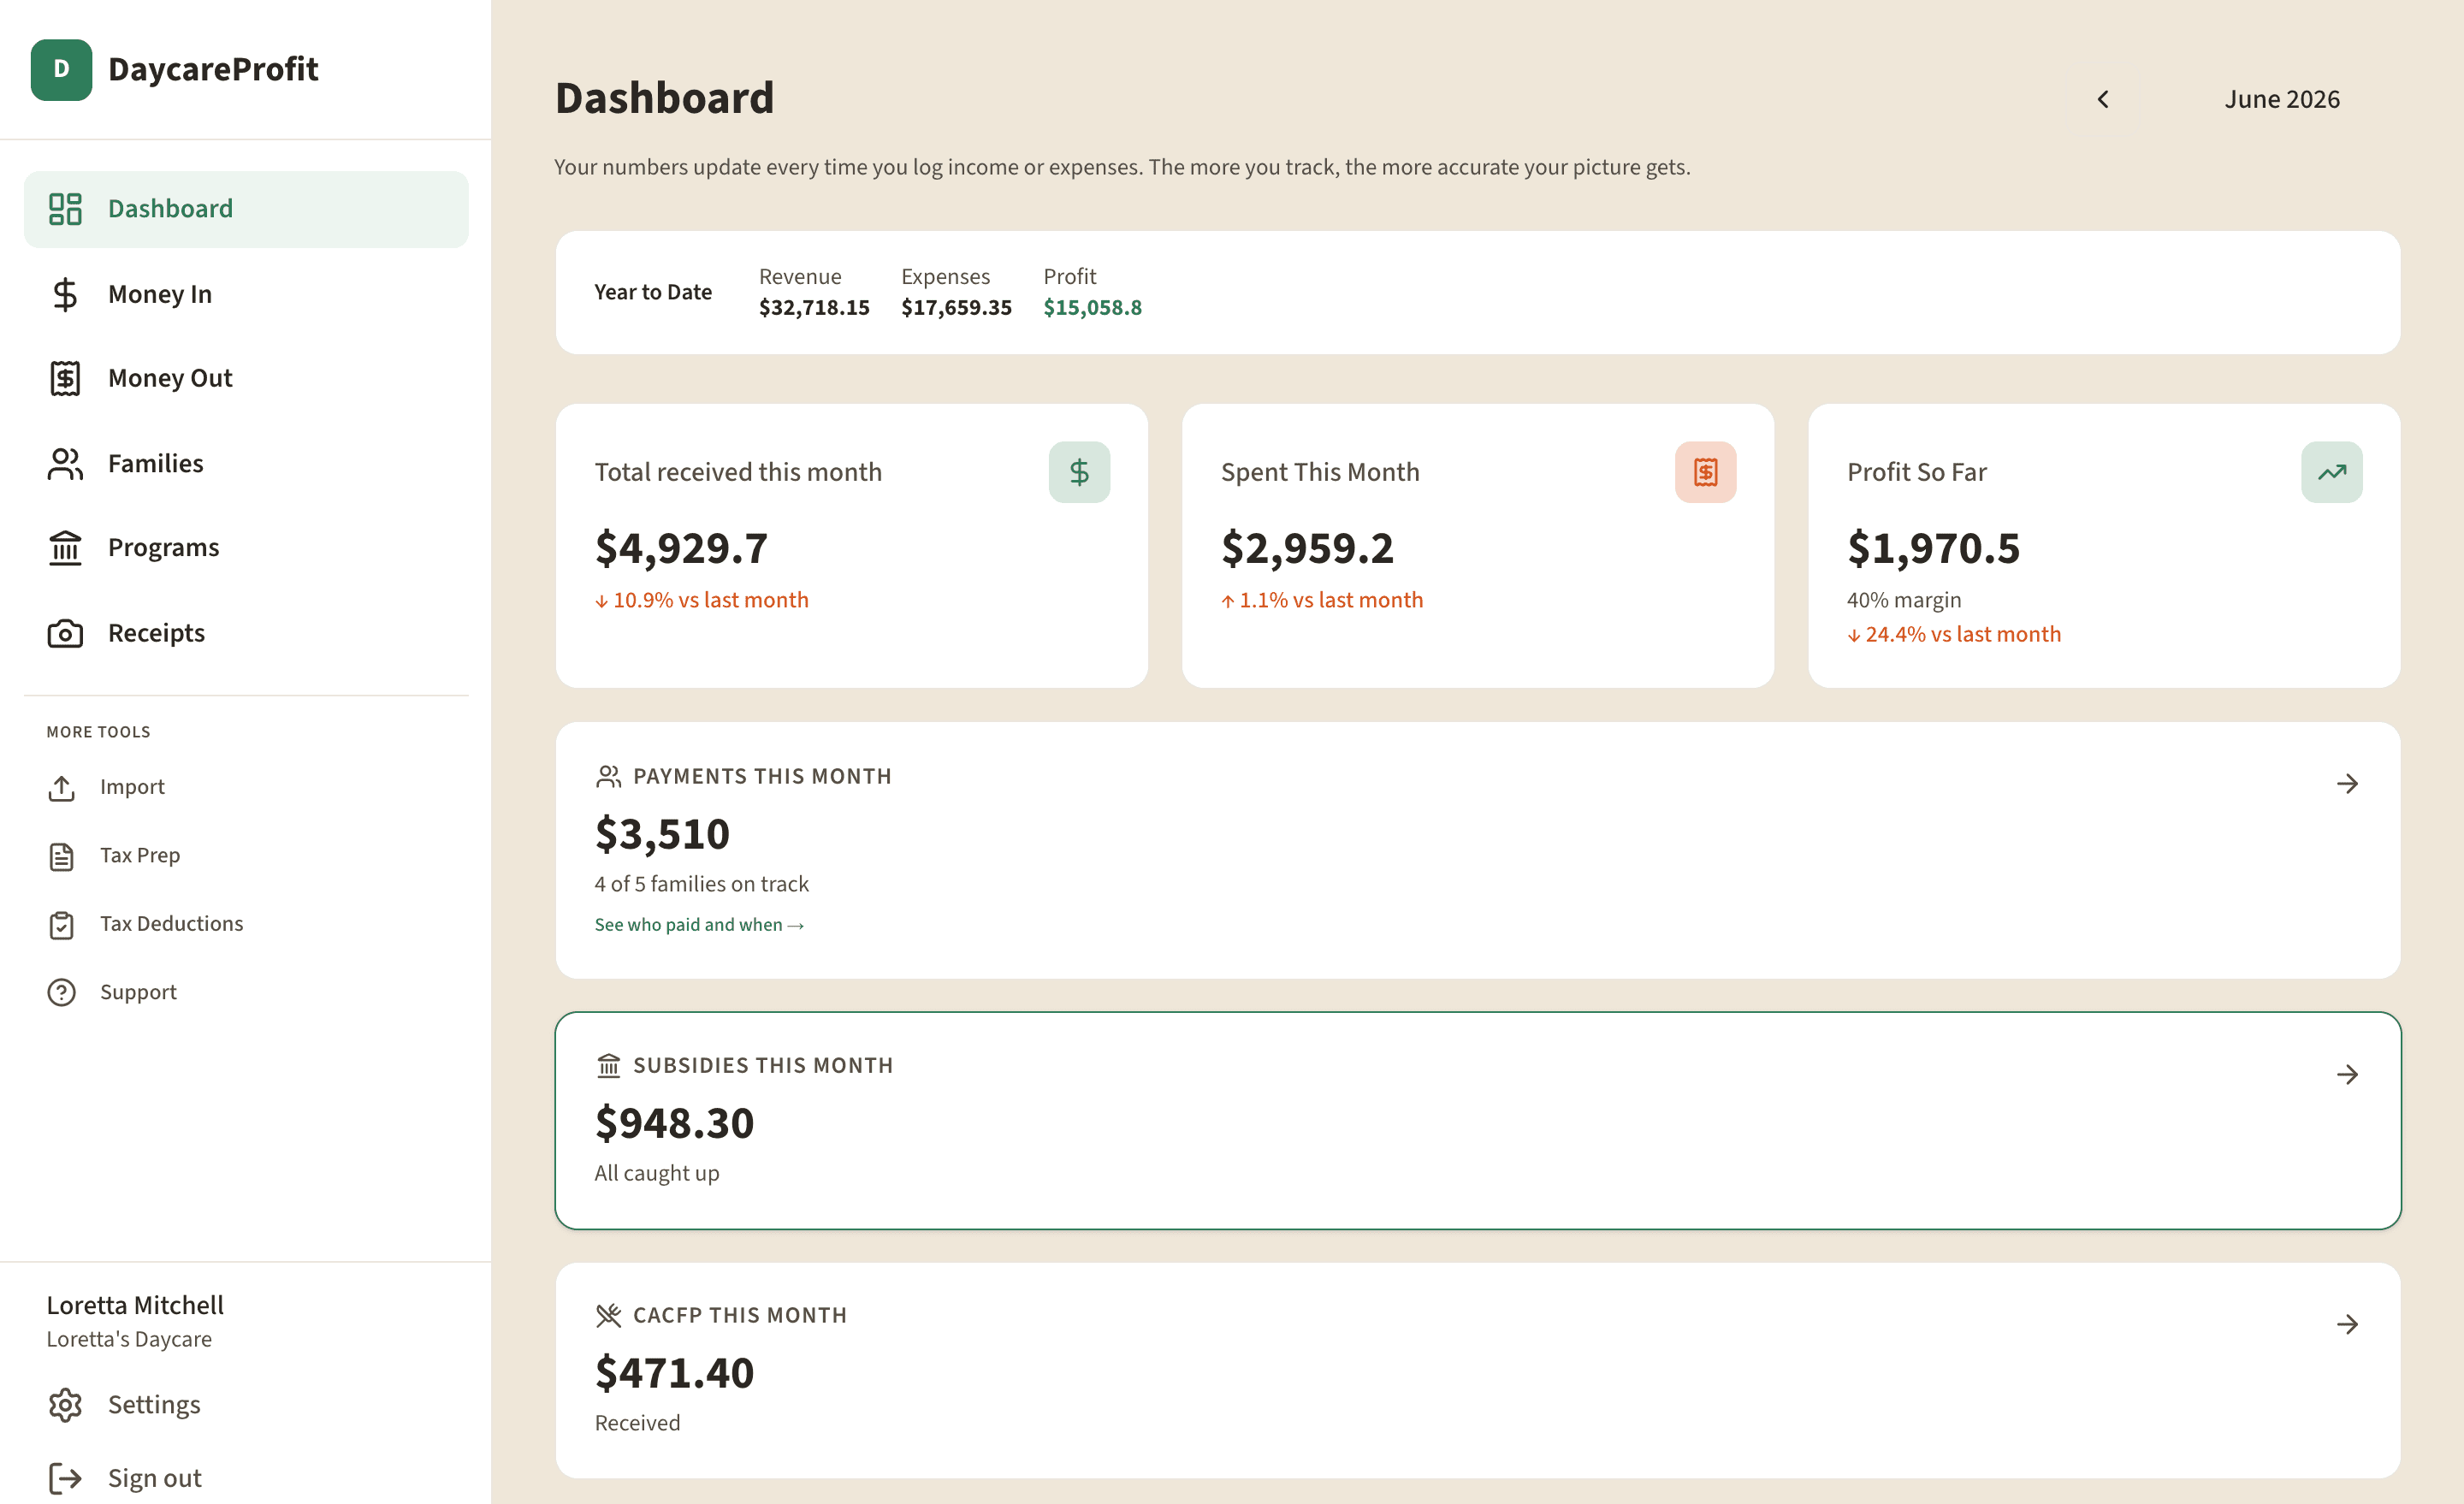Click the Dashboard grid icon in sidebar

(65, 209)
